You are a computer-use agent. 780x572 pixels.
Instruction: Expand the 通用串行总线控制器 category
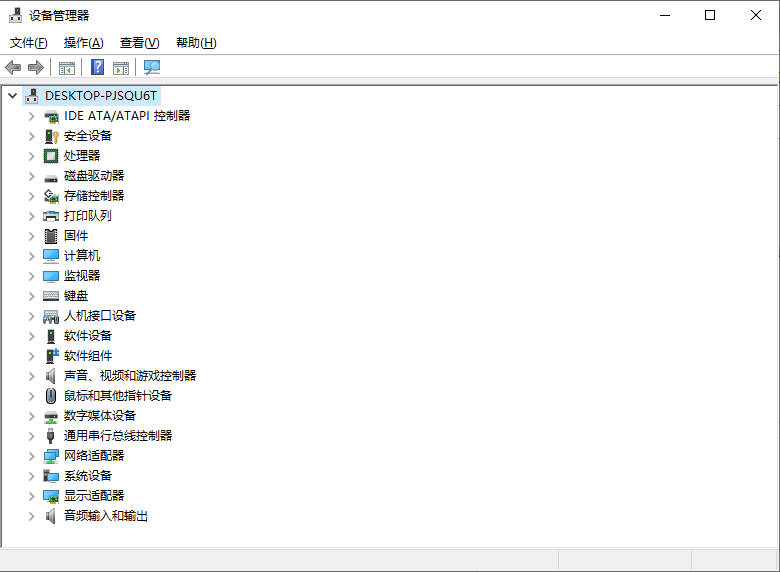tap(31, 436)
